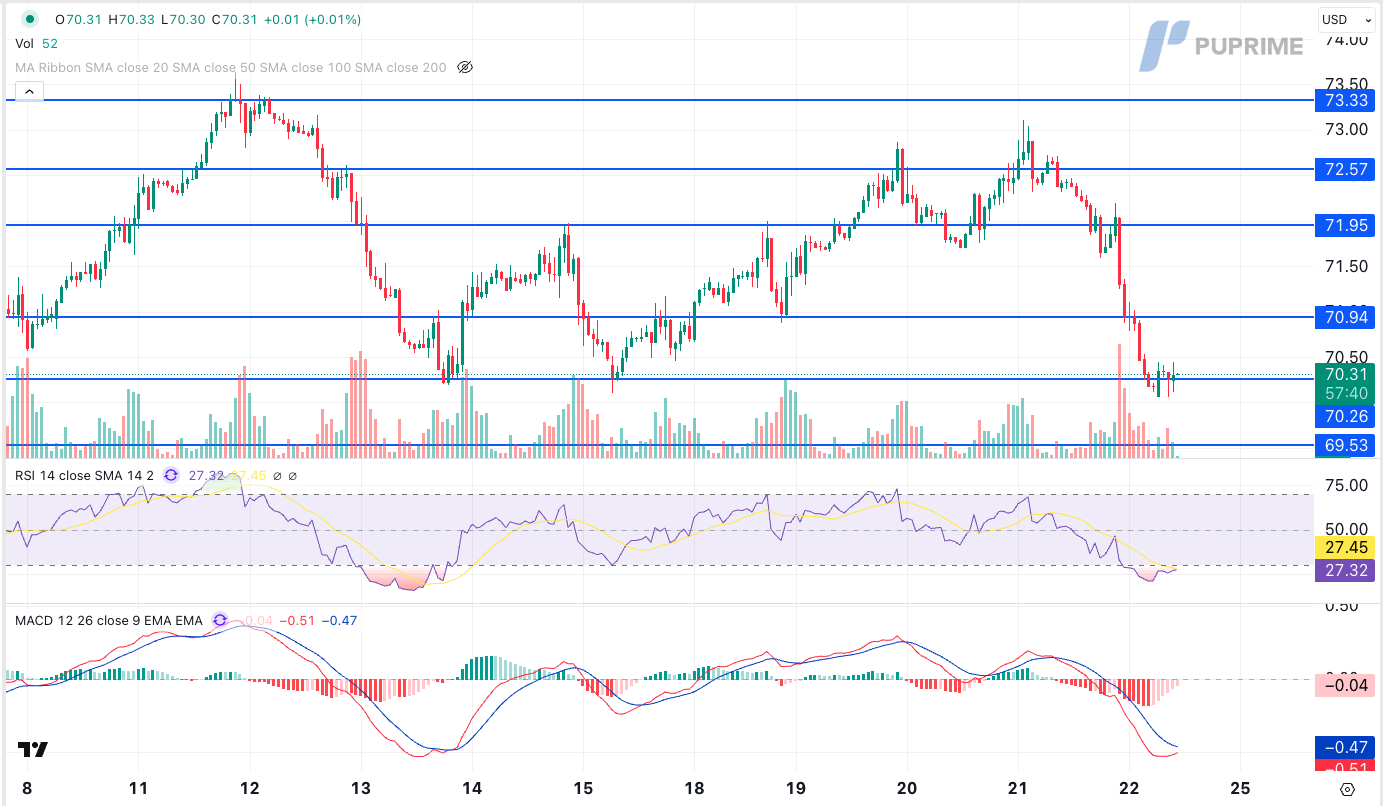Open the USD currency dropdown
This screenshot has height=806, width=1383.
[x=1346, y=19]
